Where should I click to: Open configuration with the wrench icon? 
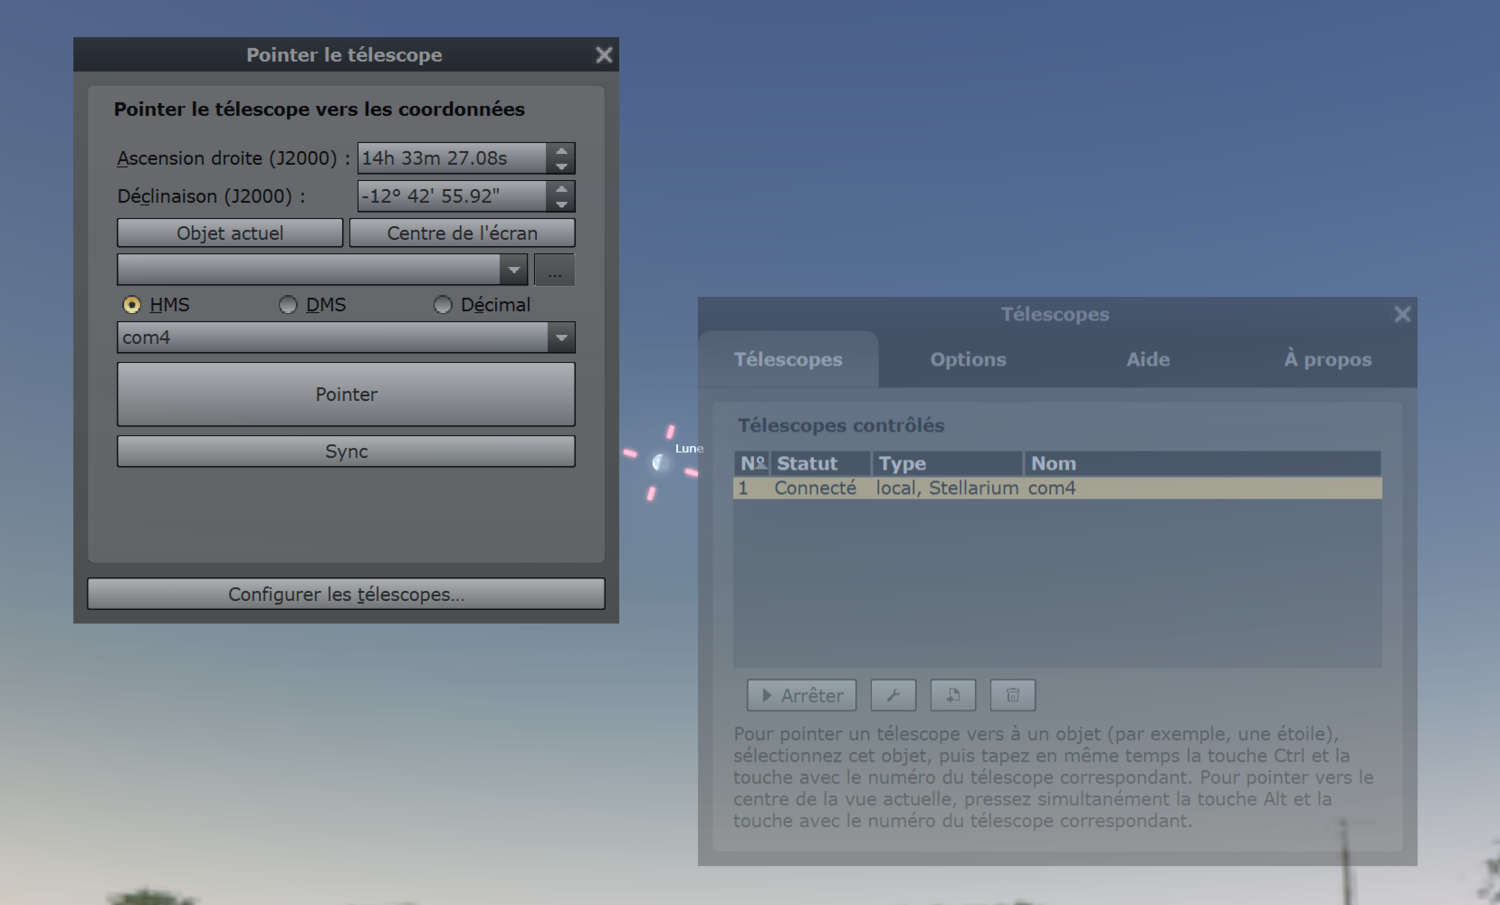coord(893,695)
